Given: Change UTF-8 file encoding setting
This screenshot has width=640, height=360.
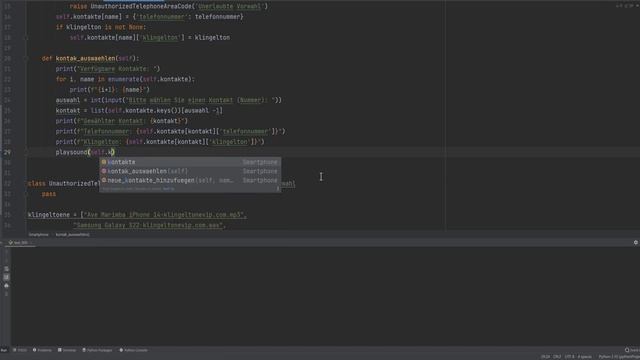Looking at the screenshot, I should pos(569,357).
